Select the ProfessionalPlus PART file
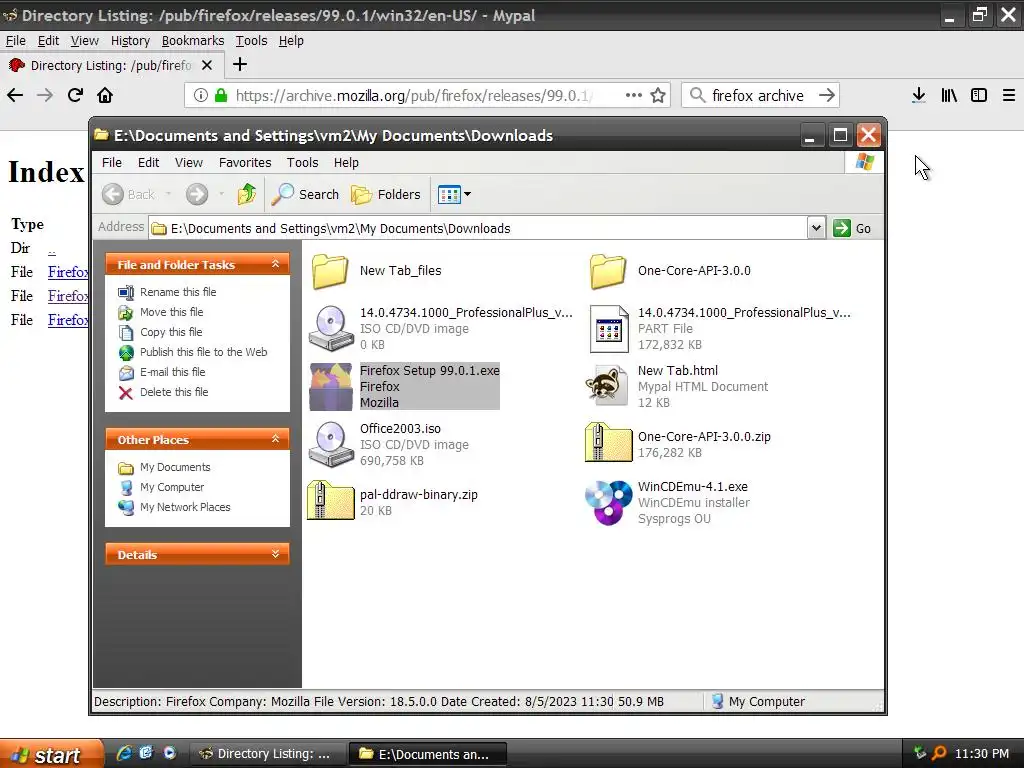 pos(719,328)
